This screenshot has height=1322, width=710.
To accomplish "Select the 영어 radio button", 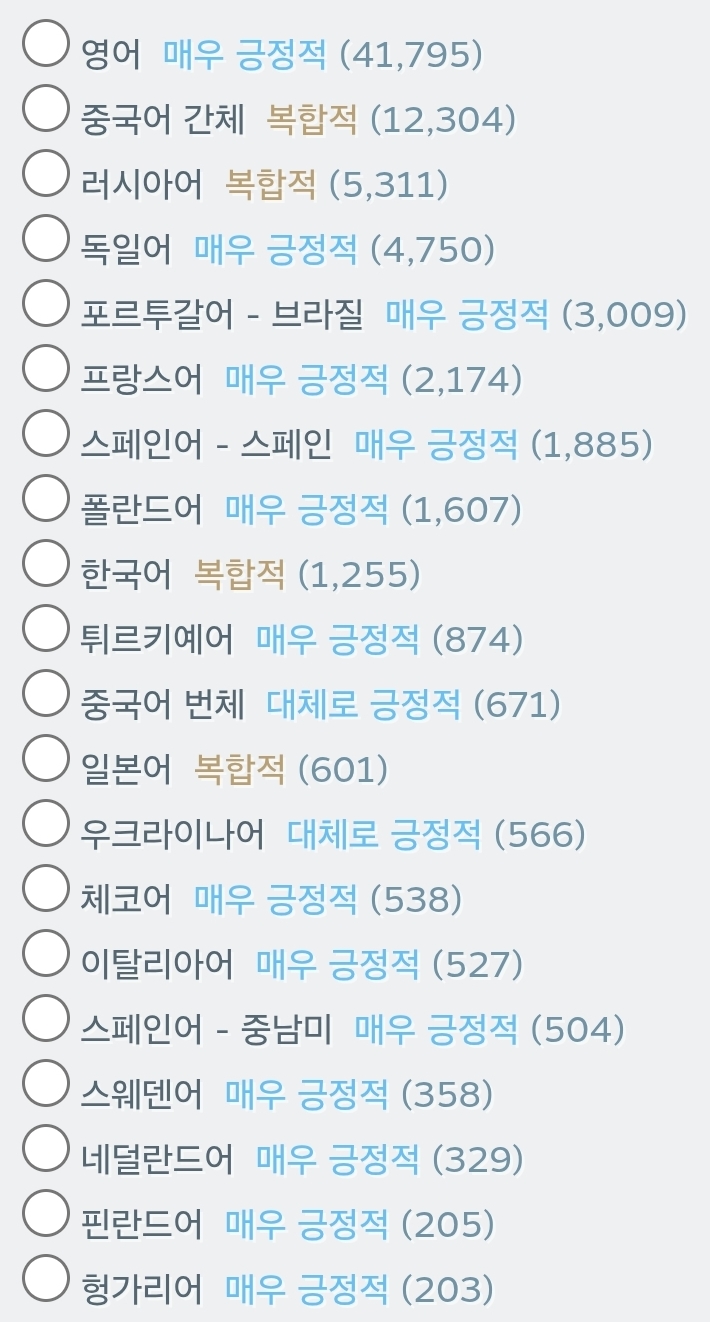I will coord(45,43).
